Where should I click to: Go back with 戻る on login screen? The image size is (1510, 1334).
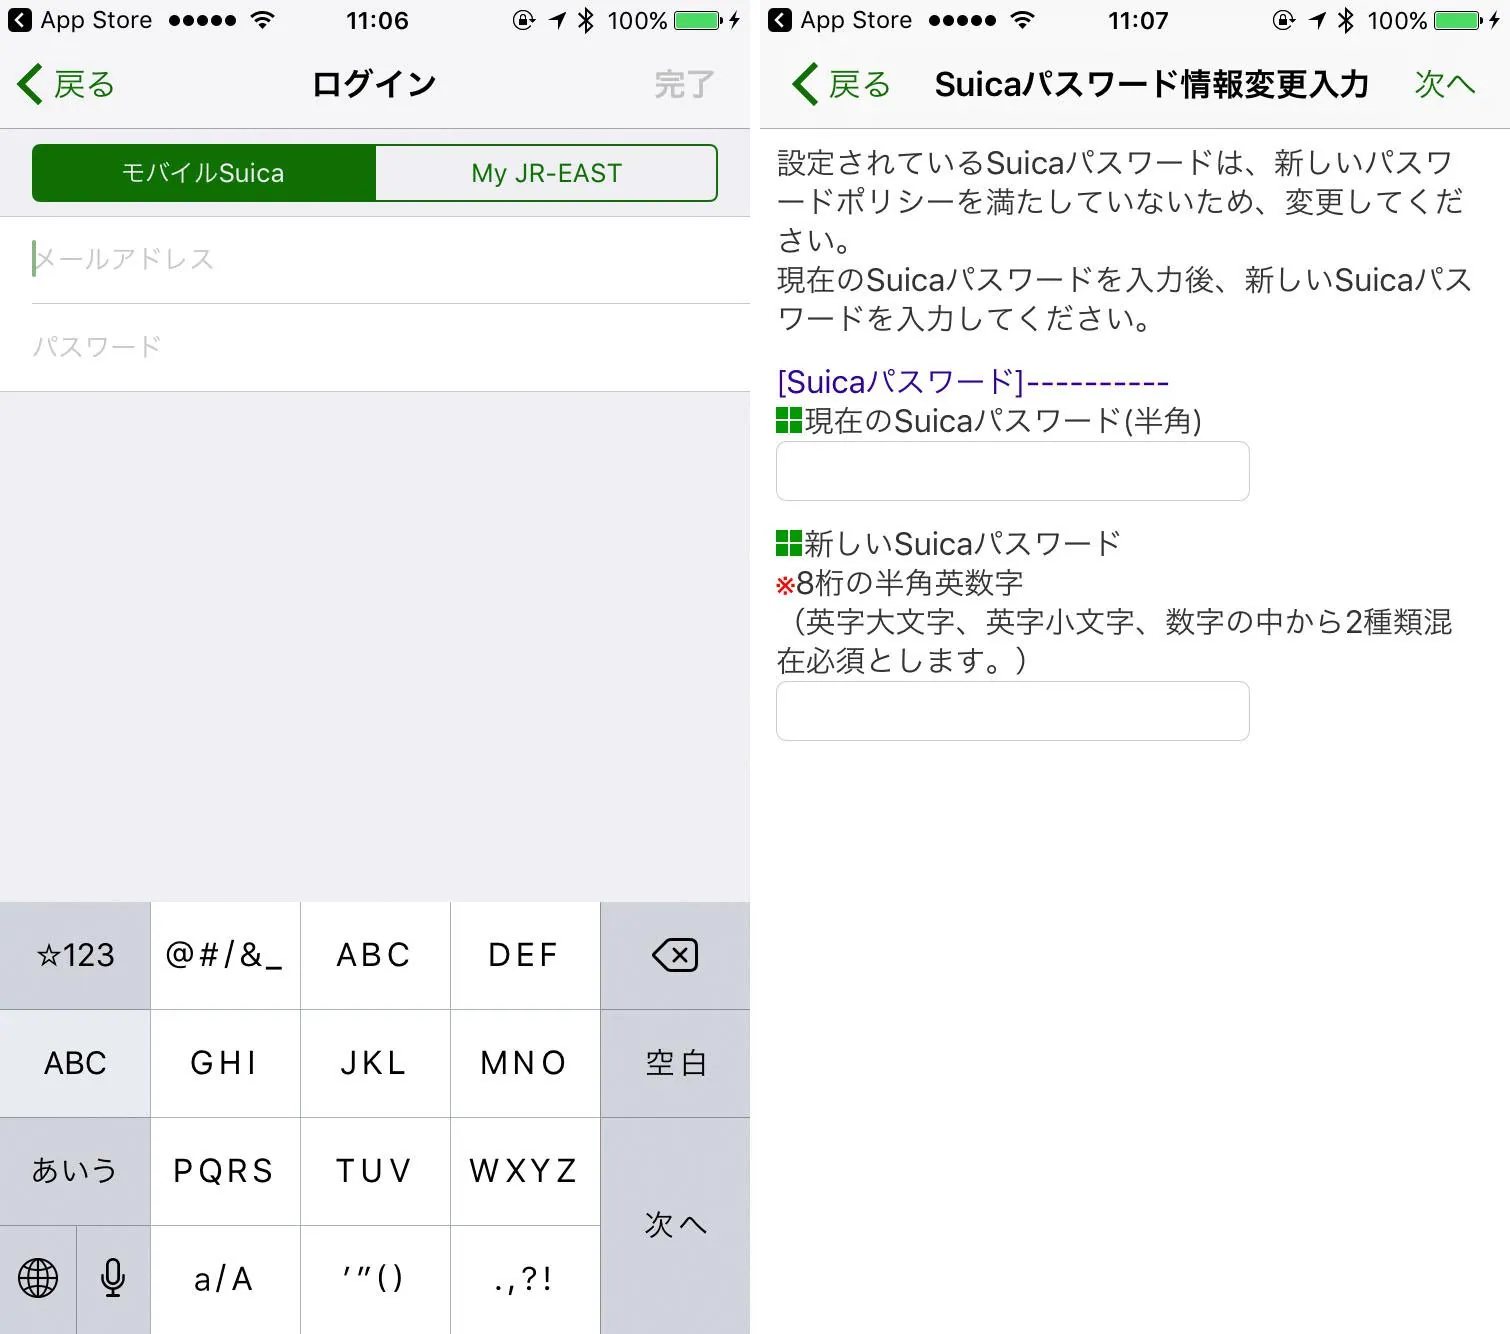(67, 84)
